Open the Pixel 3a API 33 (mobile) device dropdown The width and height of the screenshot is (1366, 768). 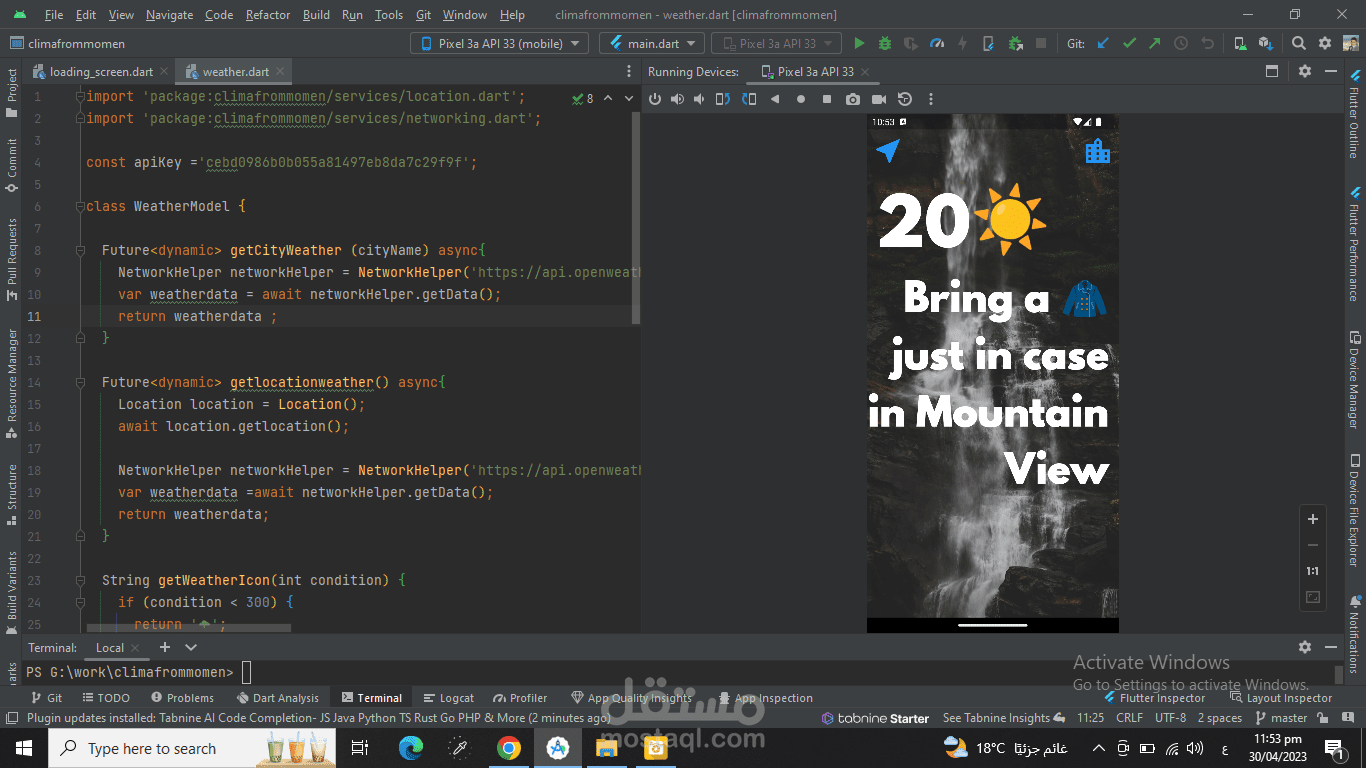click(x=500, y=43)
